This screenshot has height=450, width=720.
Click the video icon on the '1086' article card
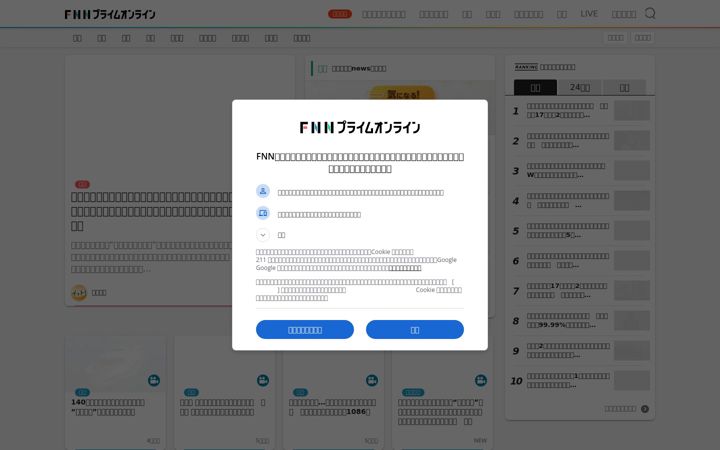pos(372,380)
